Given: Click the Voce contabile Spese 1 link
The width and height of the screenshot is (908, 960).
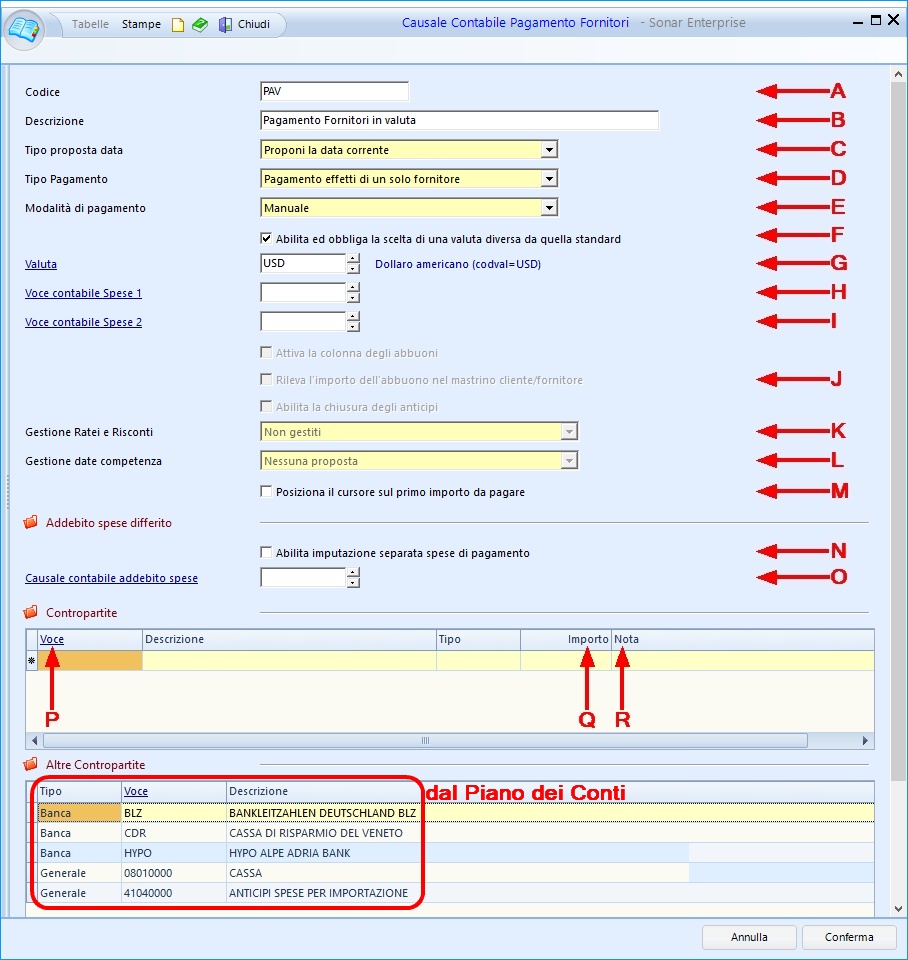Looking at the screenshot, I should 83,293.
